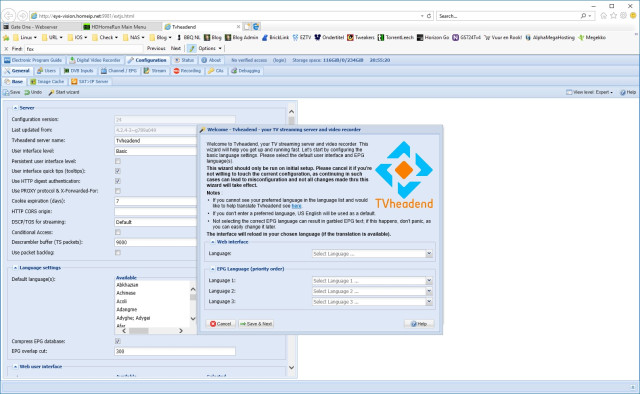Open the View level Expert dropdown
Viewport: 640px width, 394px height.
tap(590, 92)
